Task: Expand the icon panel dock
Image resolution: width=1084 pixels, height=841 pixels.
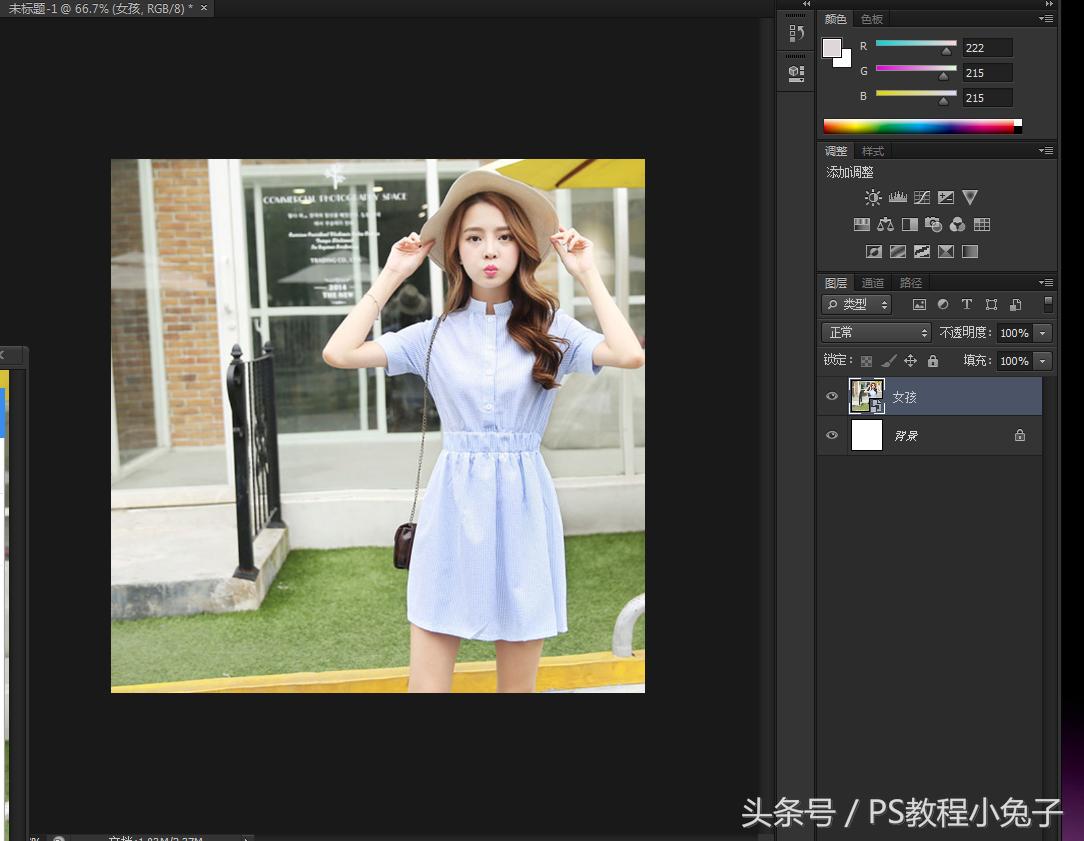Action: tap(806, 4)
